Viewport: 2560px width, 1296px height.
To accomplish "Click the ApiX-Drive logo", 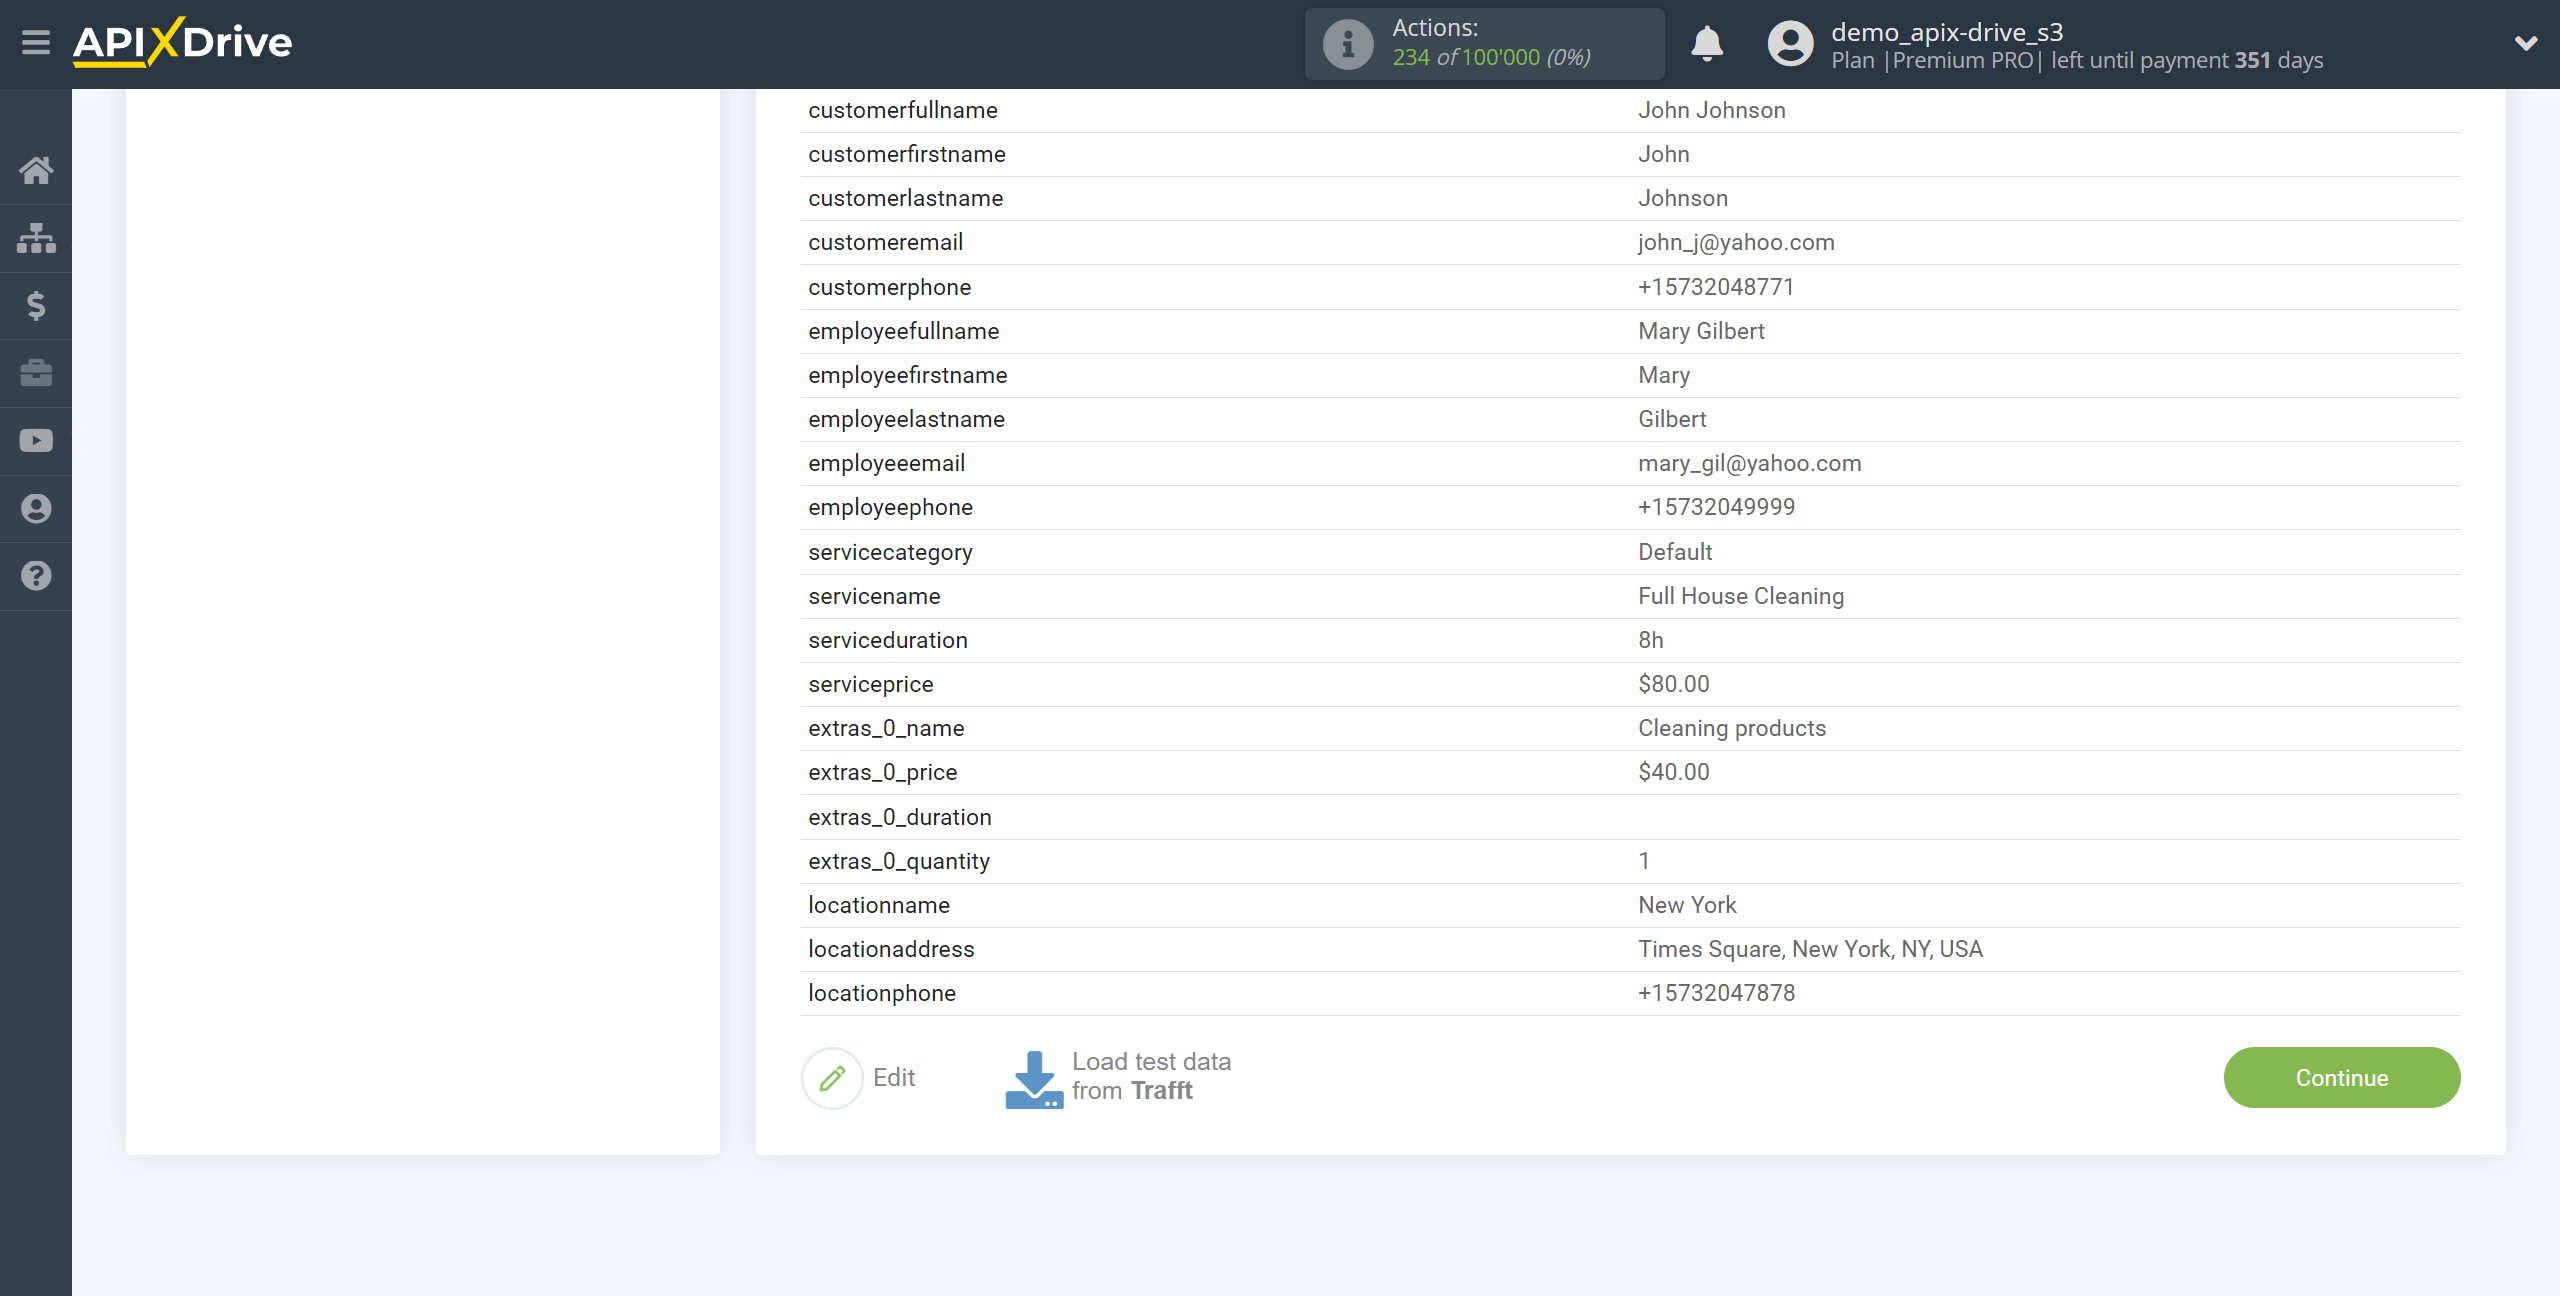I will coord(182,42).
